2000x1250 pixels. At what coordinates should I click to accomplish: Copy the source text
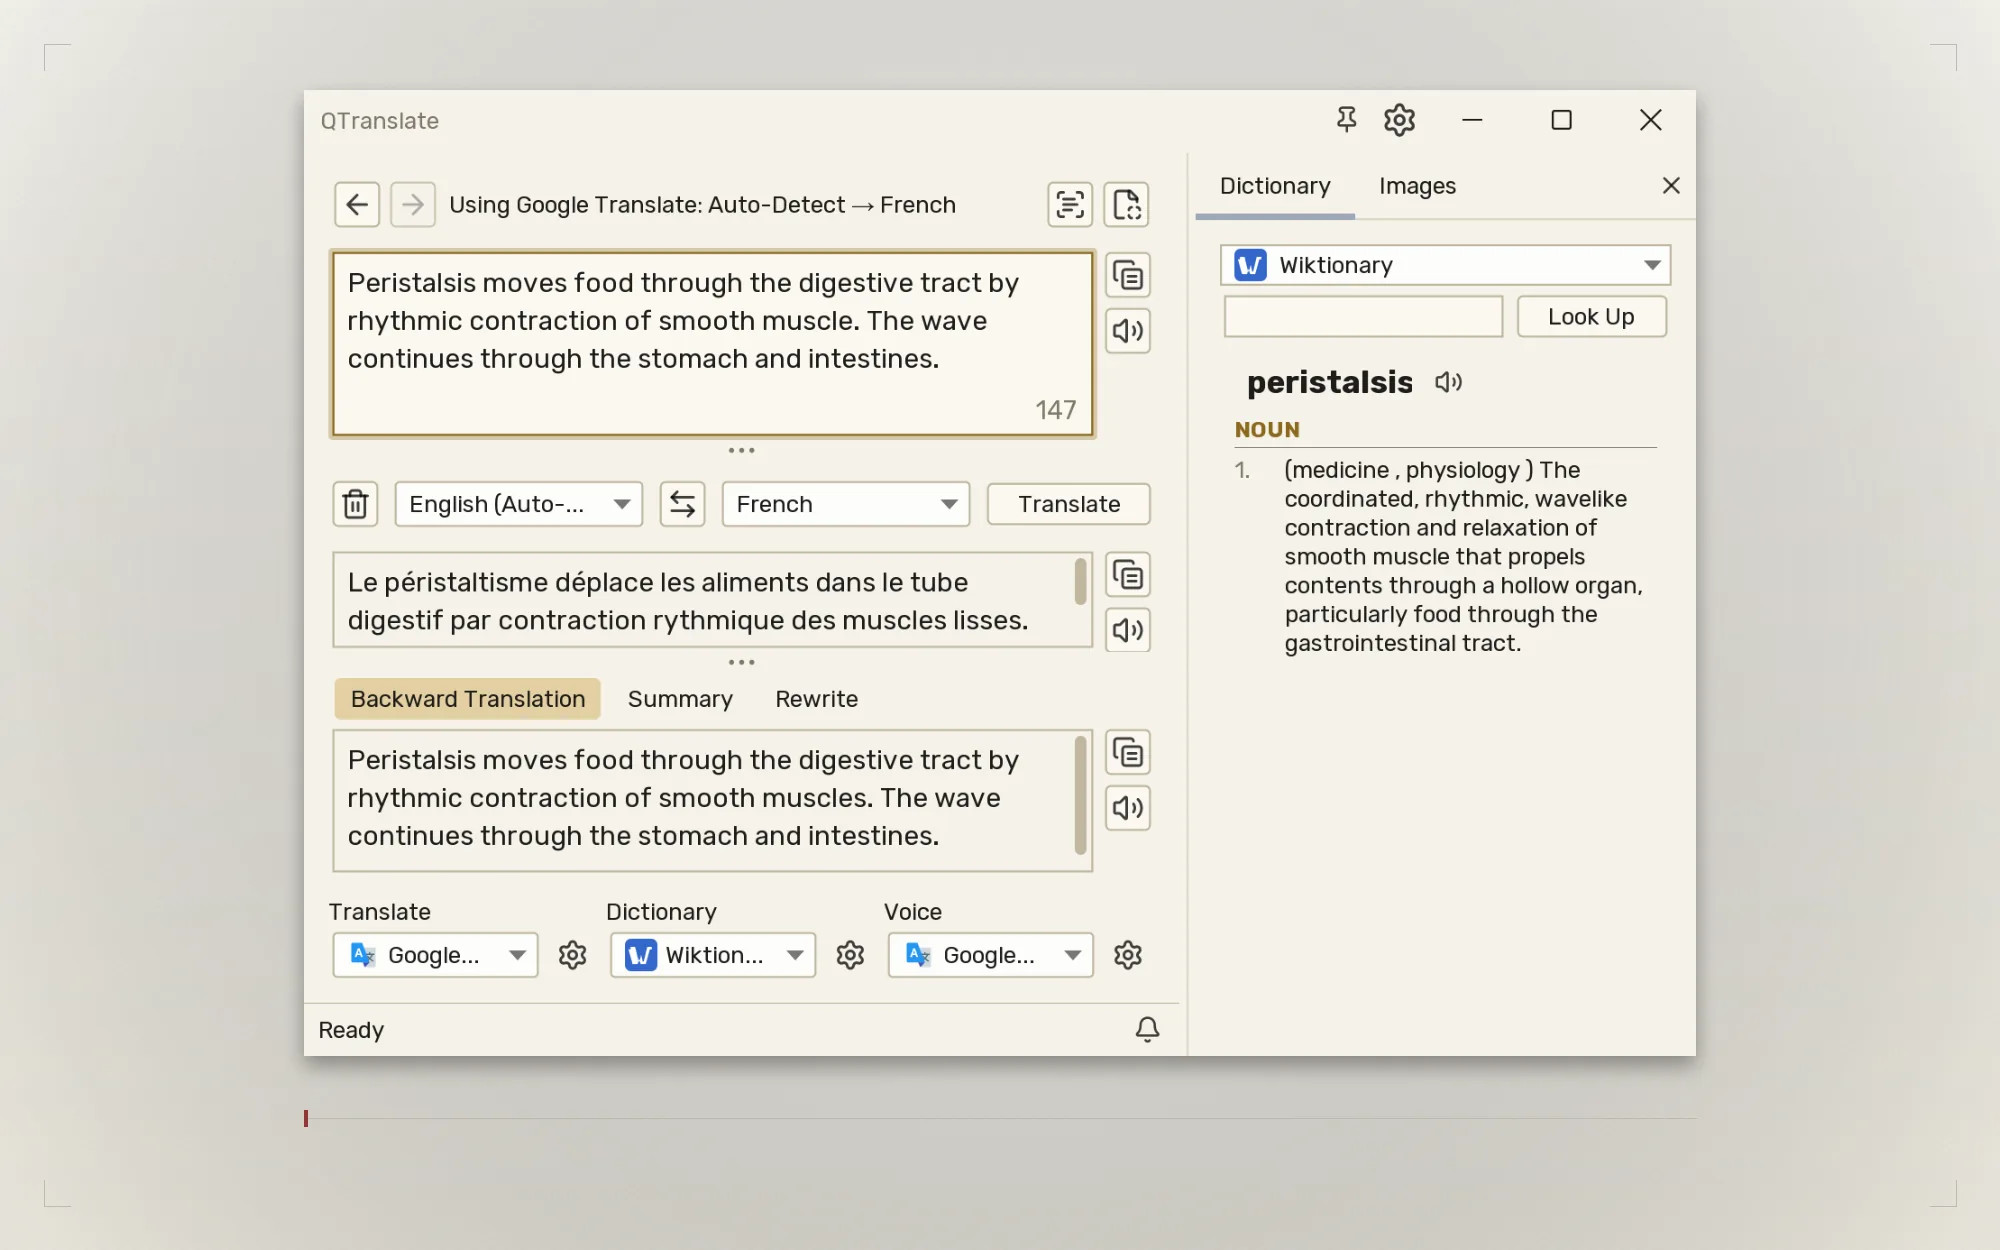point(1128,276)
